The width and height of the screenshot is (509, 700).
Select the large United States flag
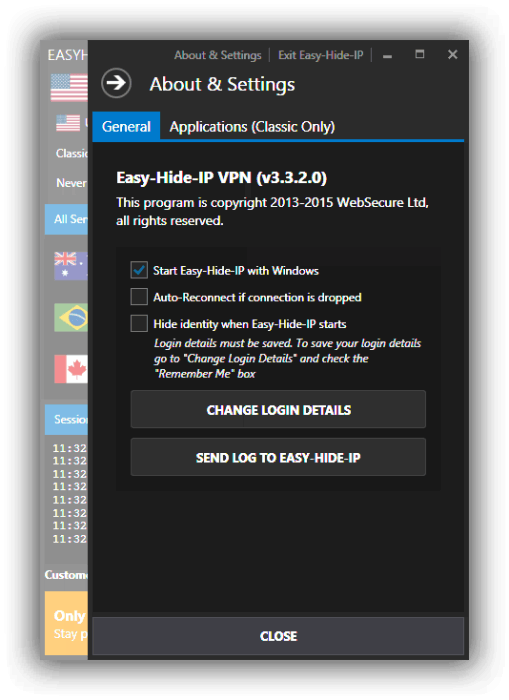(69, 88)
